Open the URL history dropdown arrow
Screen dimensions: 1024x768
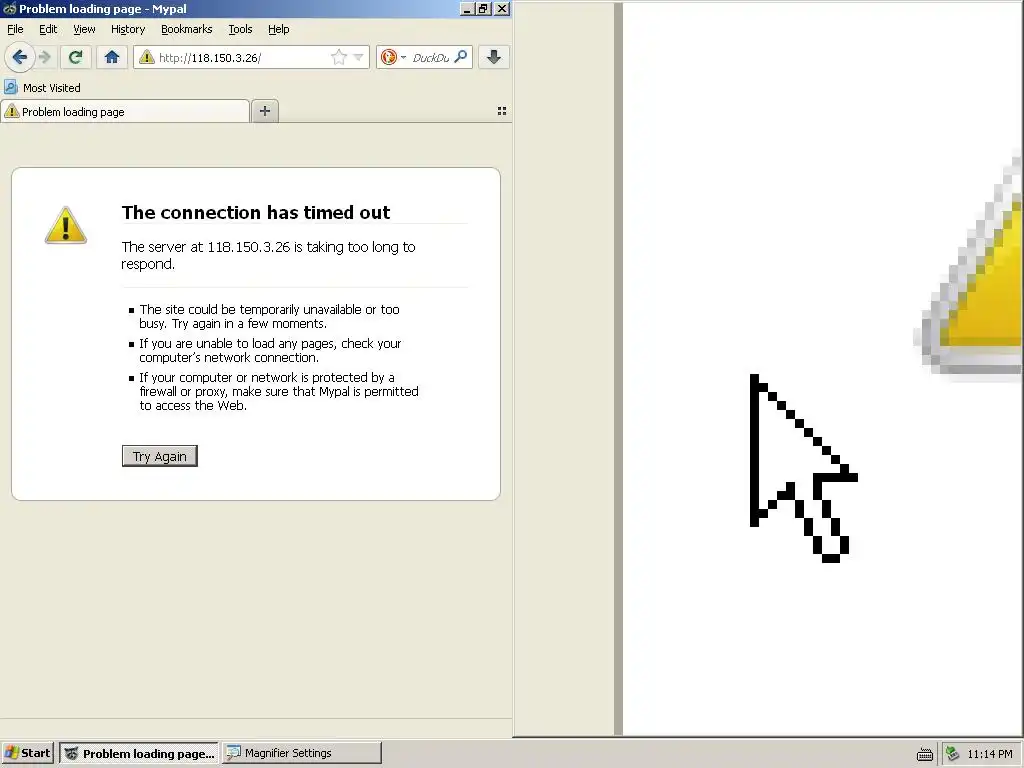pos(358,57)
